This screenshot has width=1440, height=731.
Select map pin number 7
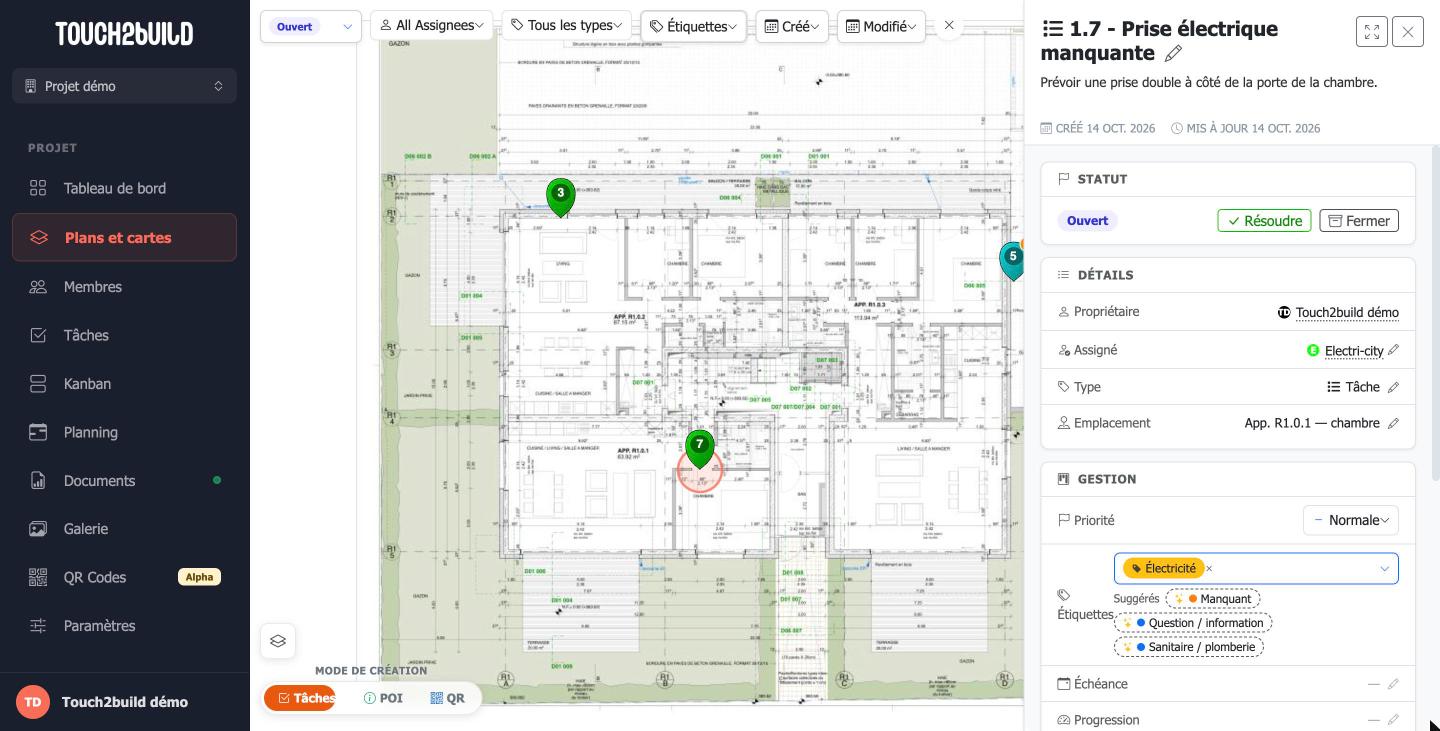(x=700, y=448)
